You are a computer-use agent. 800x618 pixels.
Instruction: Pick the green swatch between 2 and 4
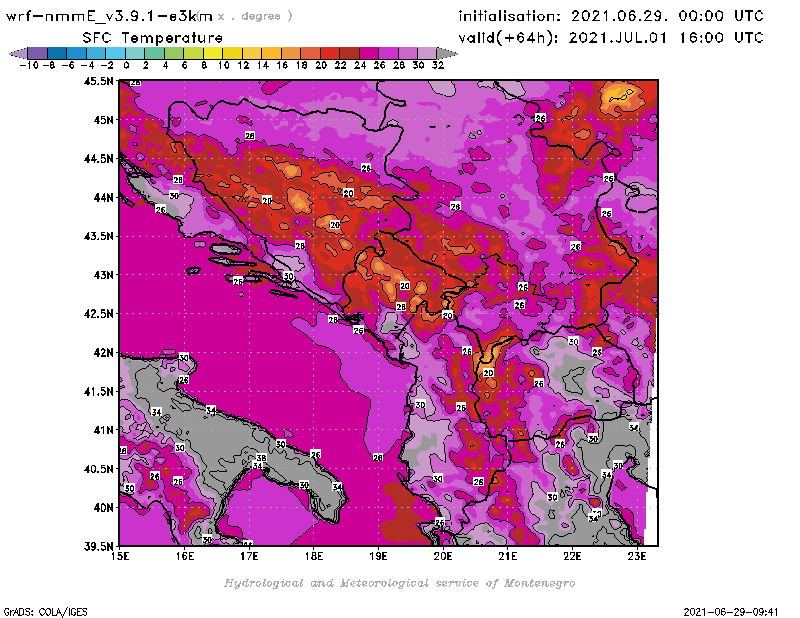pyautogui.click(x=155, y=53)
